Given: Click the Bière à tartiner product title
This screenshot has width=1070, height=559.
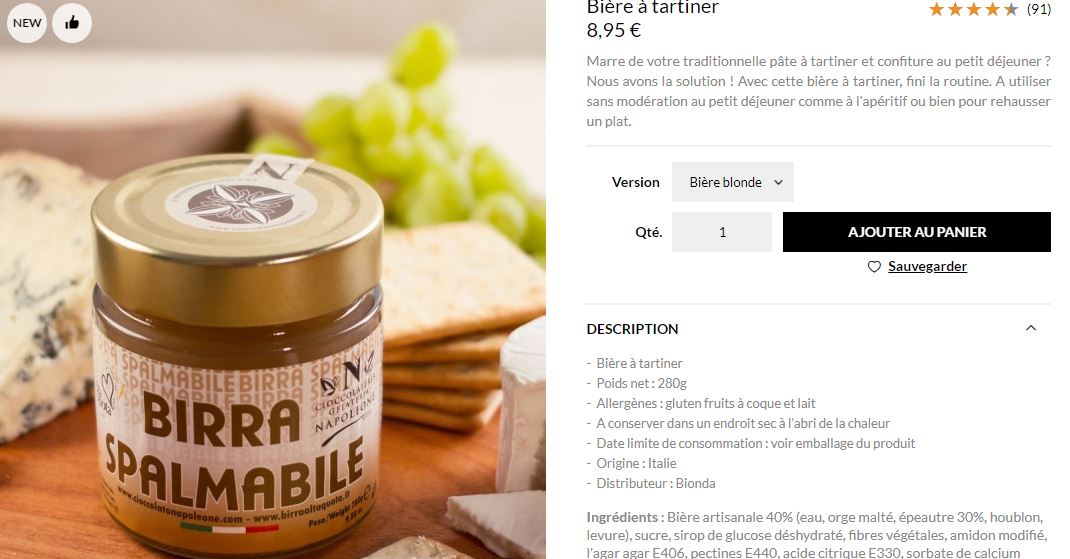Looking at the screenshot, I should coord(652,8).
